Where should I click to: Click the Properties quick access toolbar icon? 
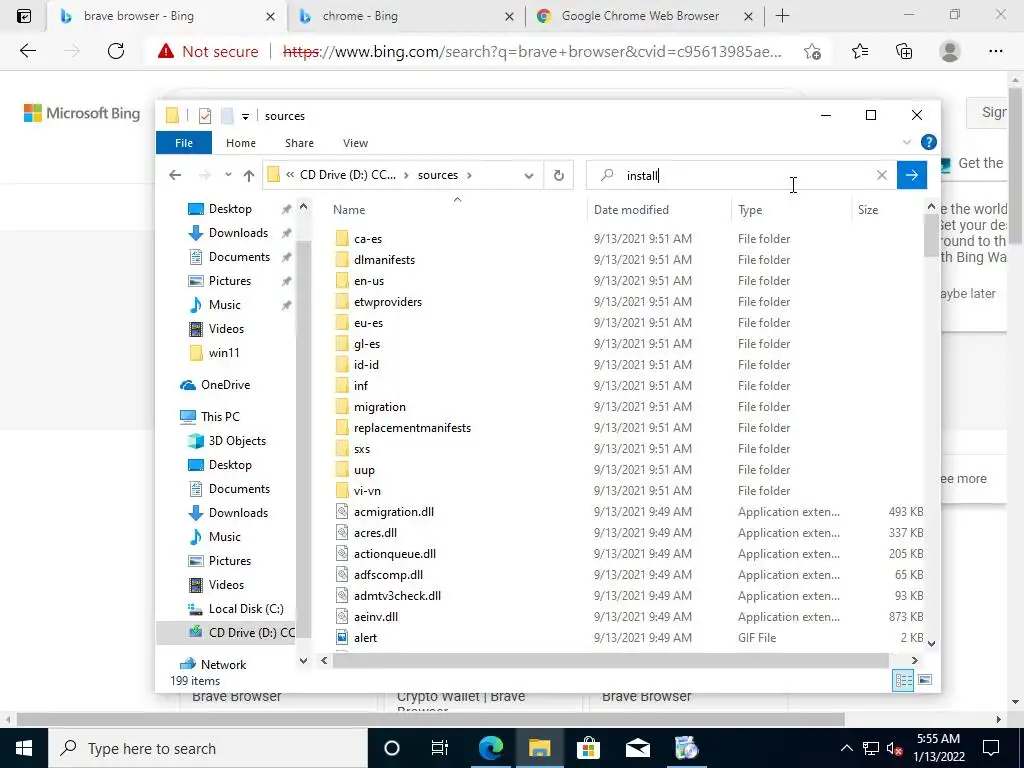pyautogui.click(x=205, y=116)
